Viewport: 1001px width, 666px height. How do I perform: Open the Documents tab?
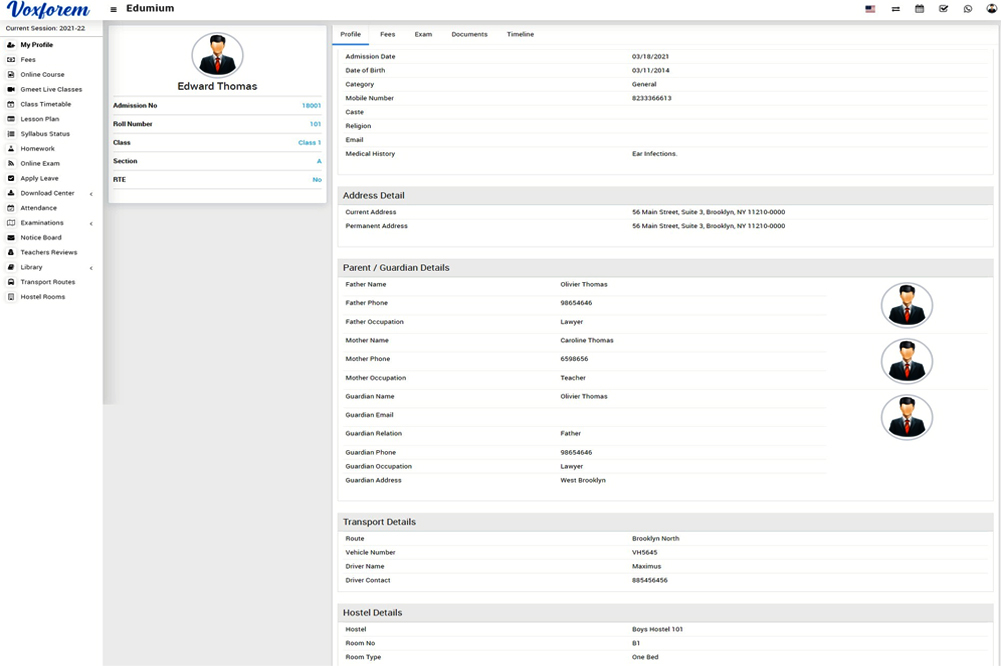pos(469,35)
